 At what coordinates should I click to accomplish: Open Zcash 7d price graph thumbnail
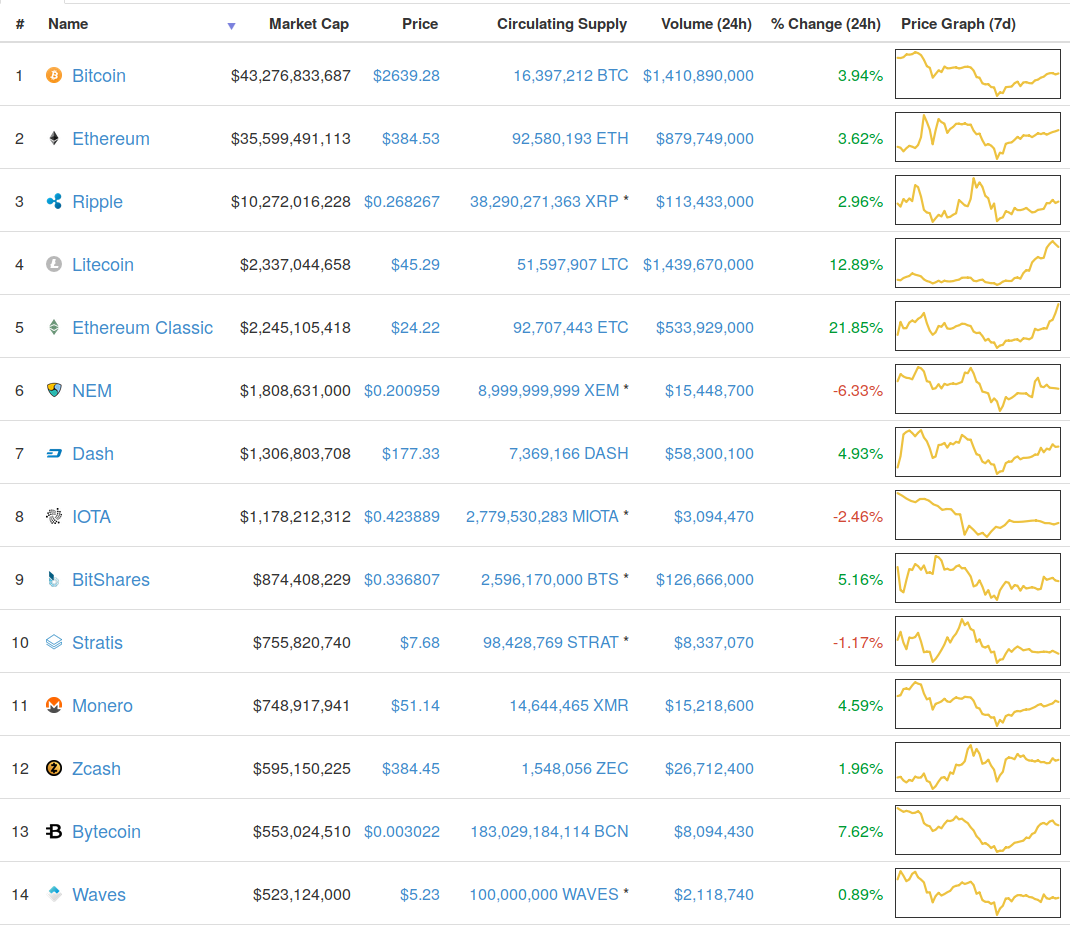tap(978, 766)
